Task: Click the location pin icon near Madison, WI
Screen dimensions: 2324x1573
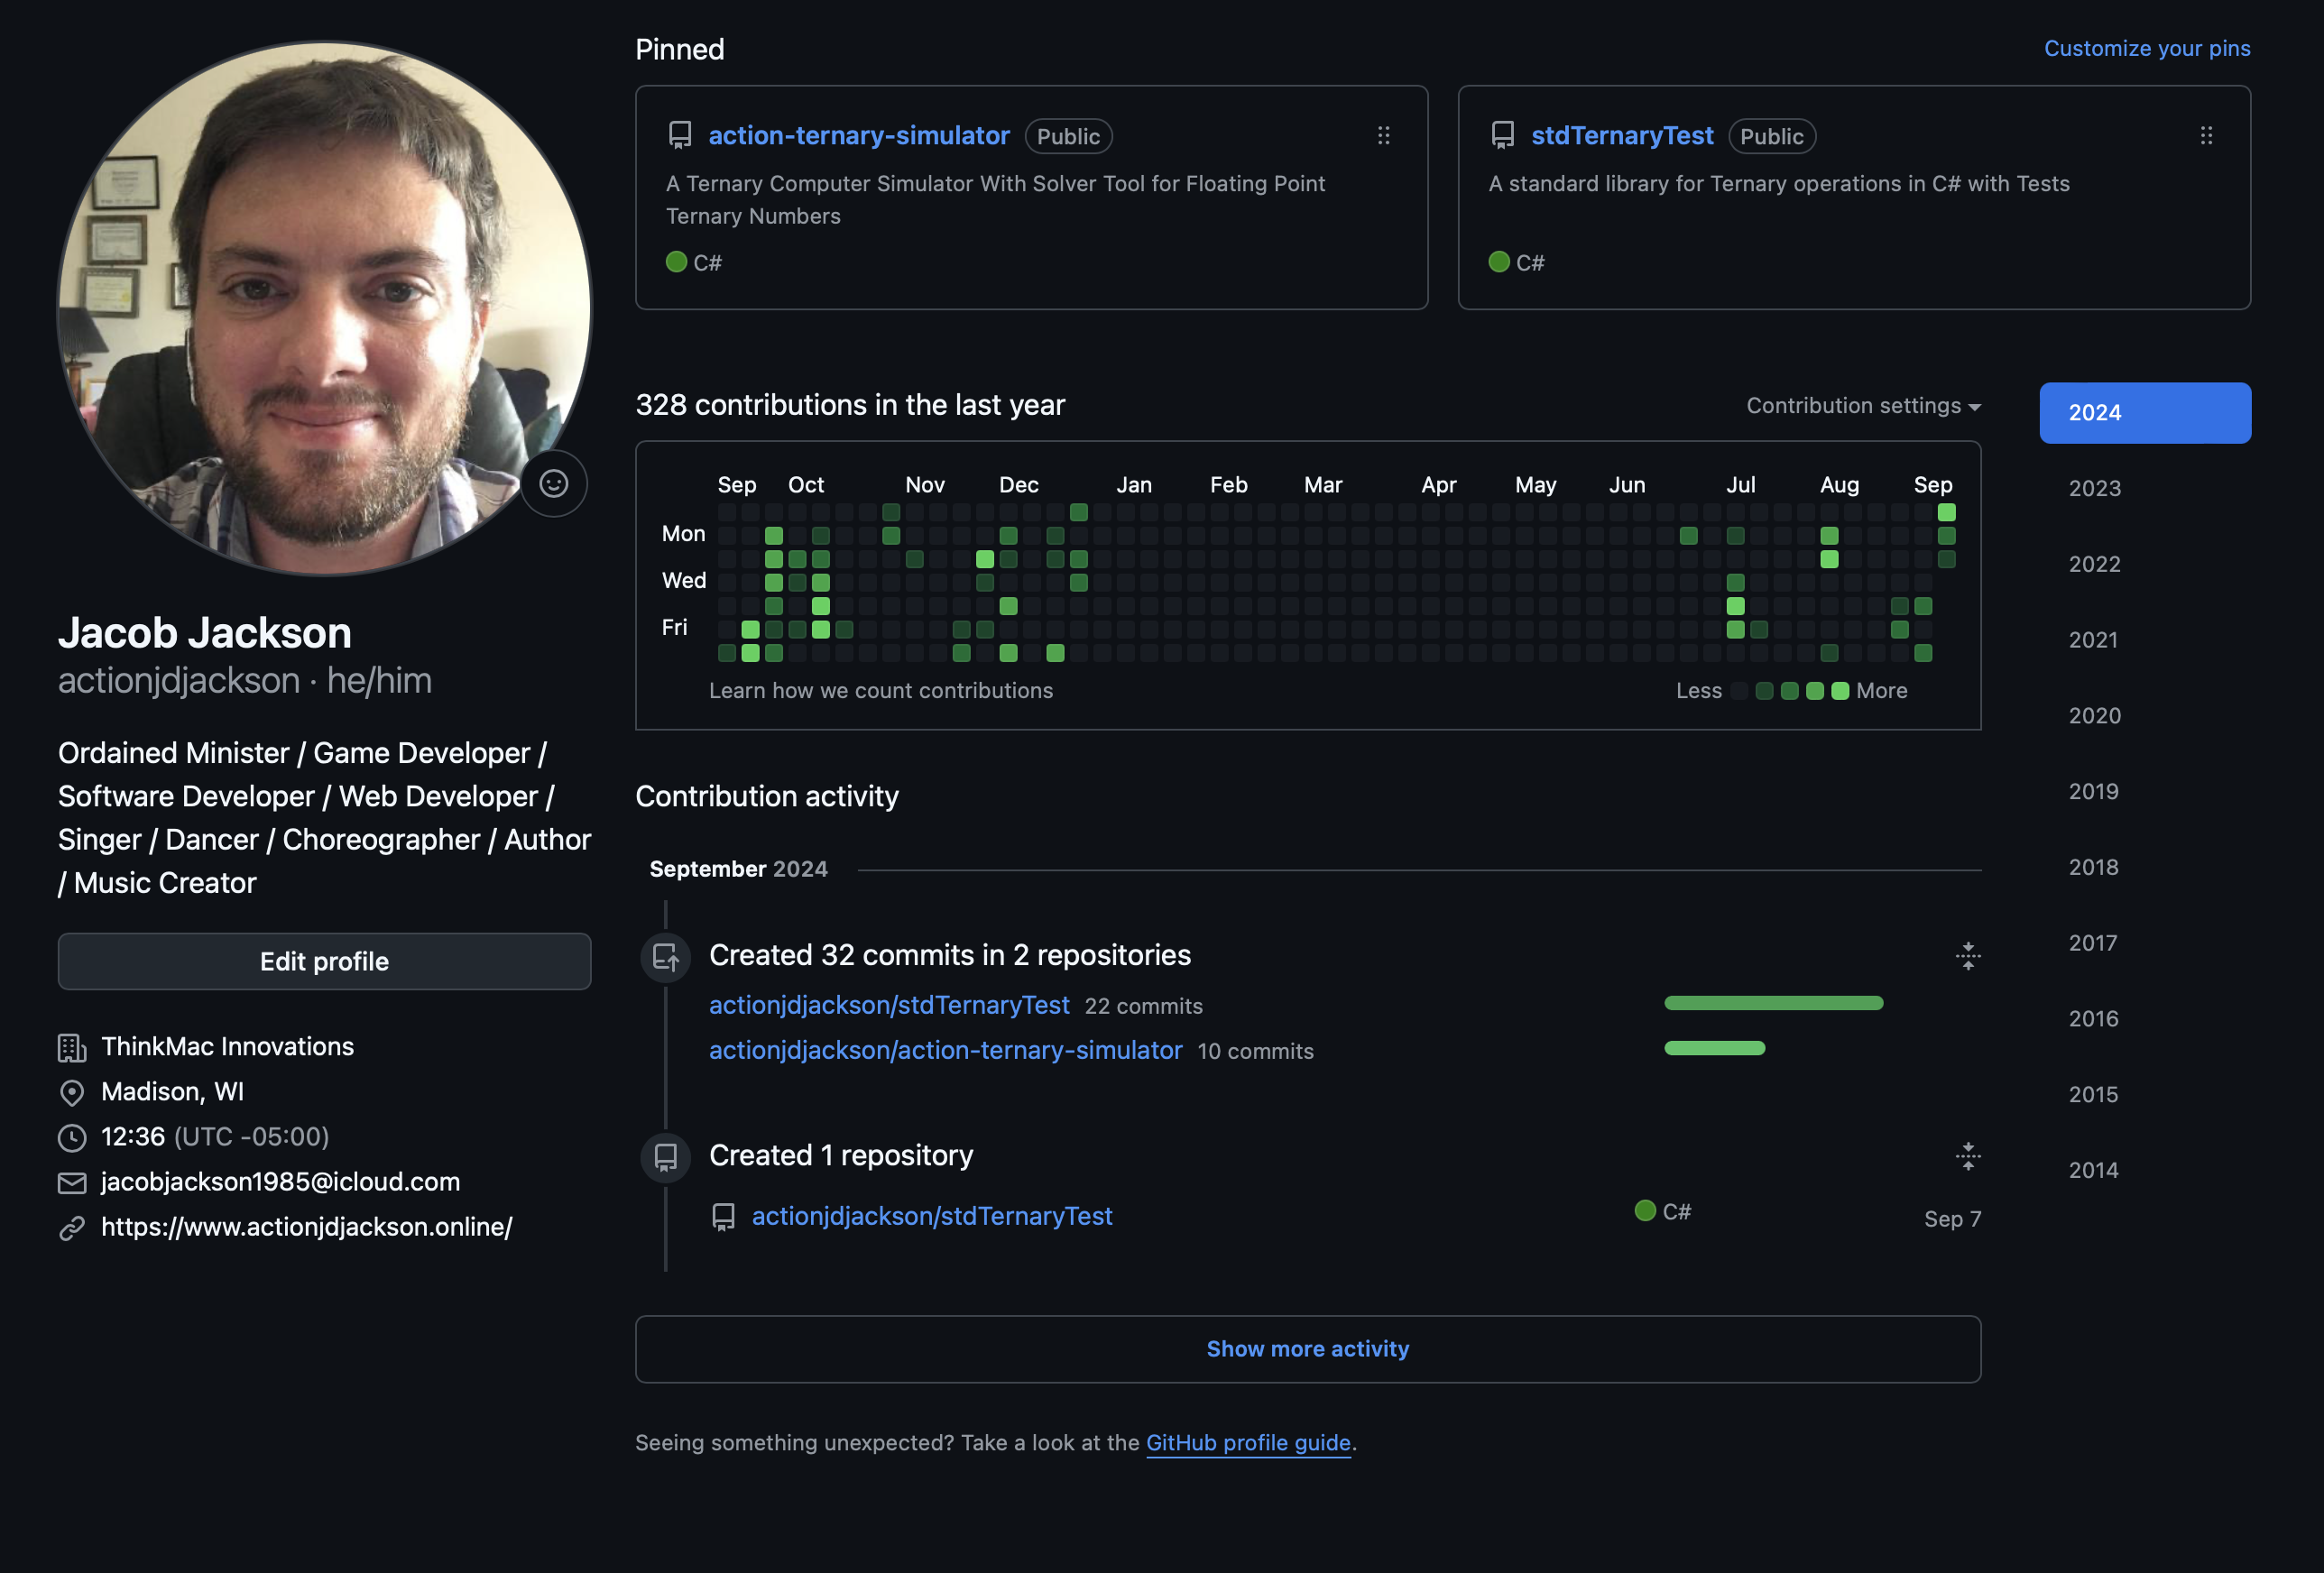Action: [x=71, y=1092]
